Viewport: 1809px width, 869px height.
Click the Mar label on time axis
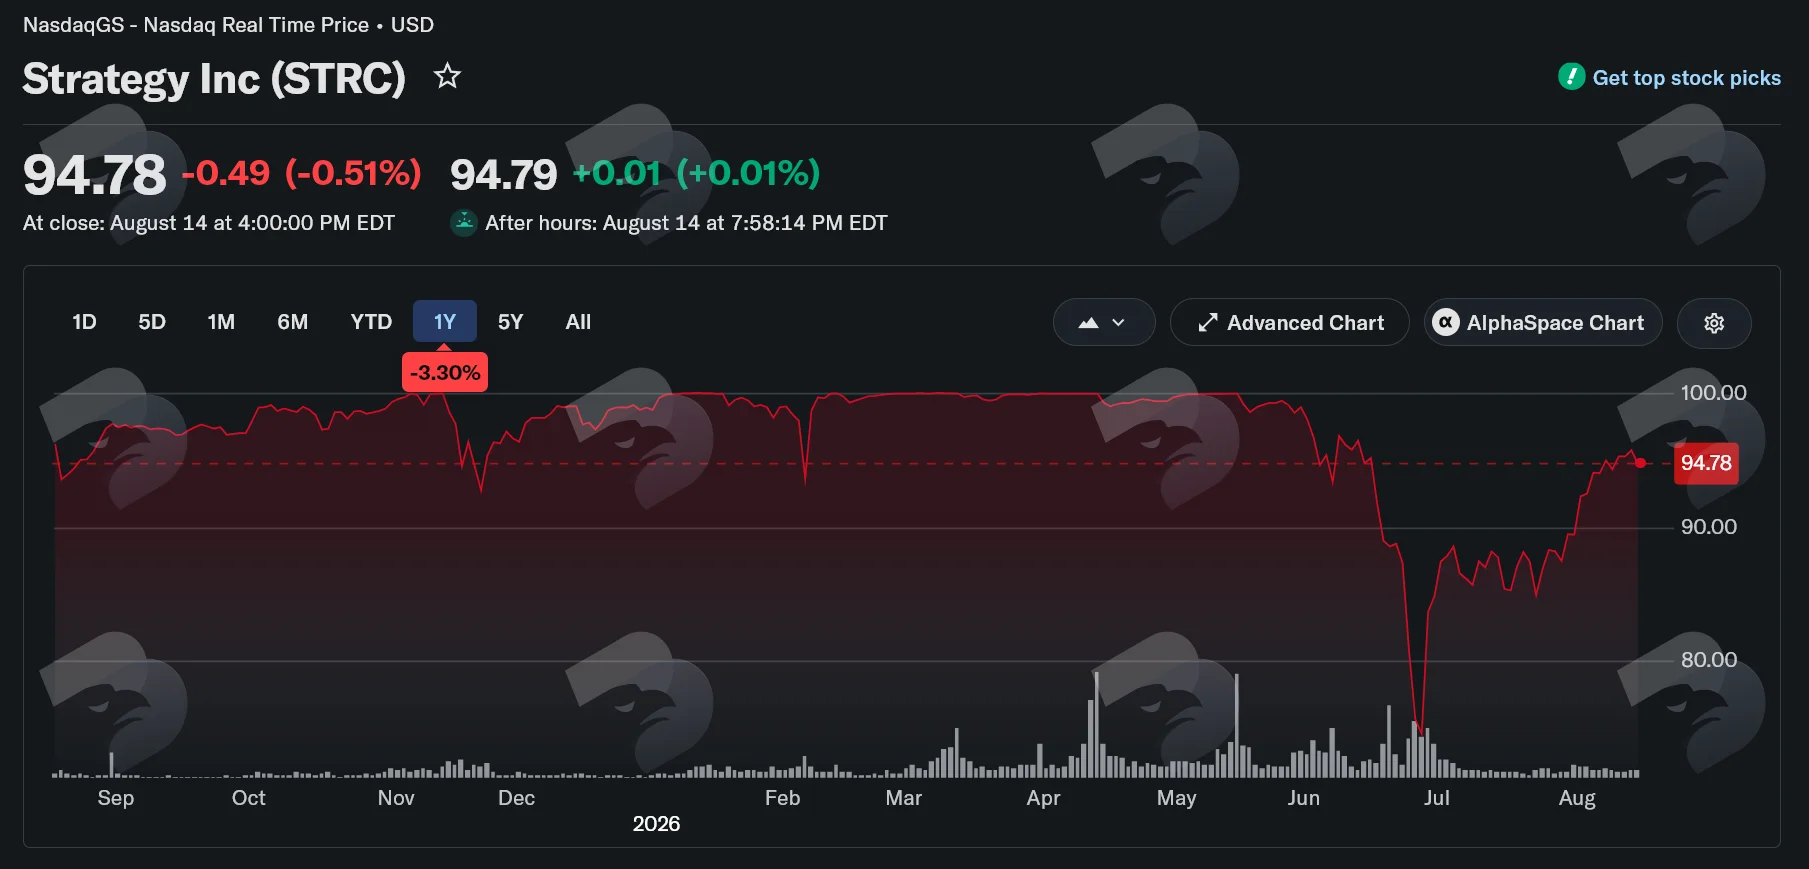click(x=904, y=798)
